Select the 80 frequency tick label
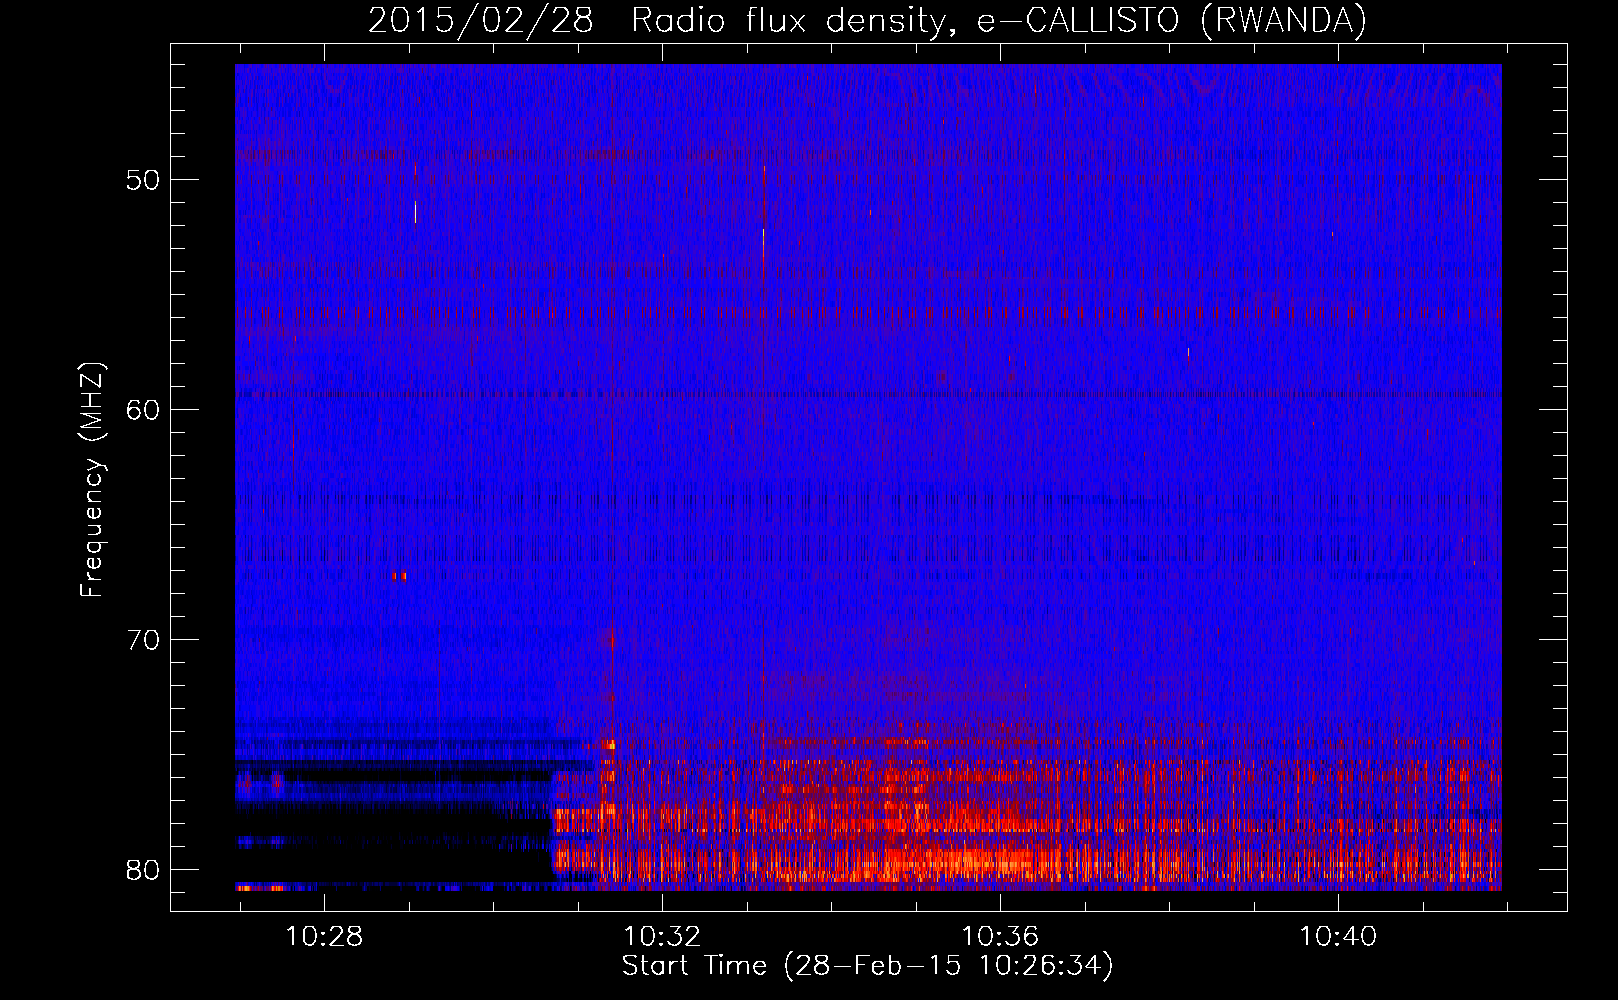Screen dimensions: 1618x1000 [x=143, y=869]
